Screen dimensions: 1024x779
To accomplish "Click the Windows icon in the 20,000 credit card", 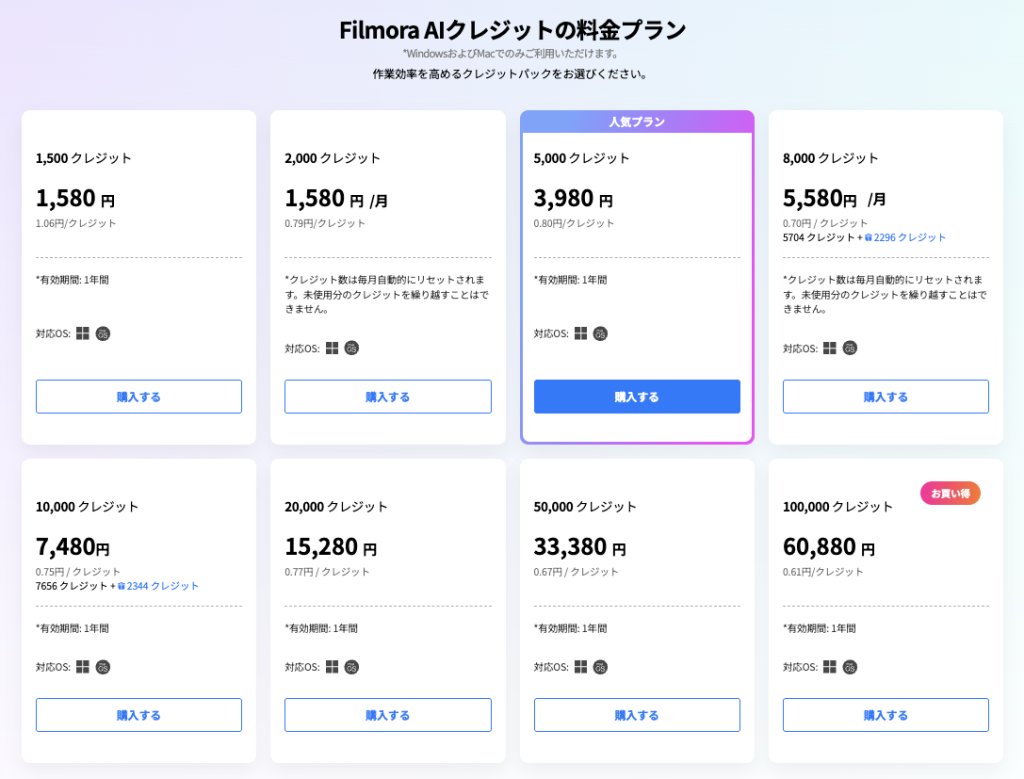I will [332, 667].
